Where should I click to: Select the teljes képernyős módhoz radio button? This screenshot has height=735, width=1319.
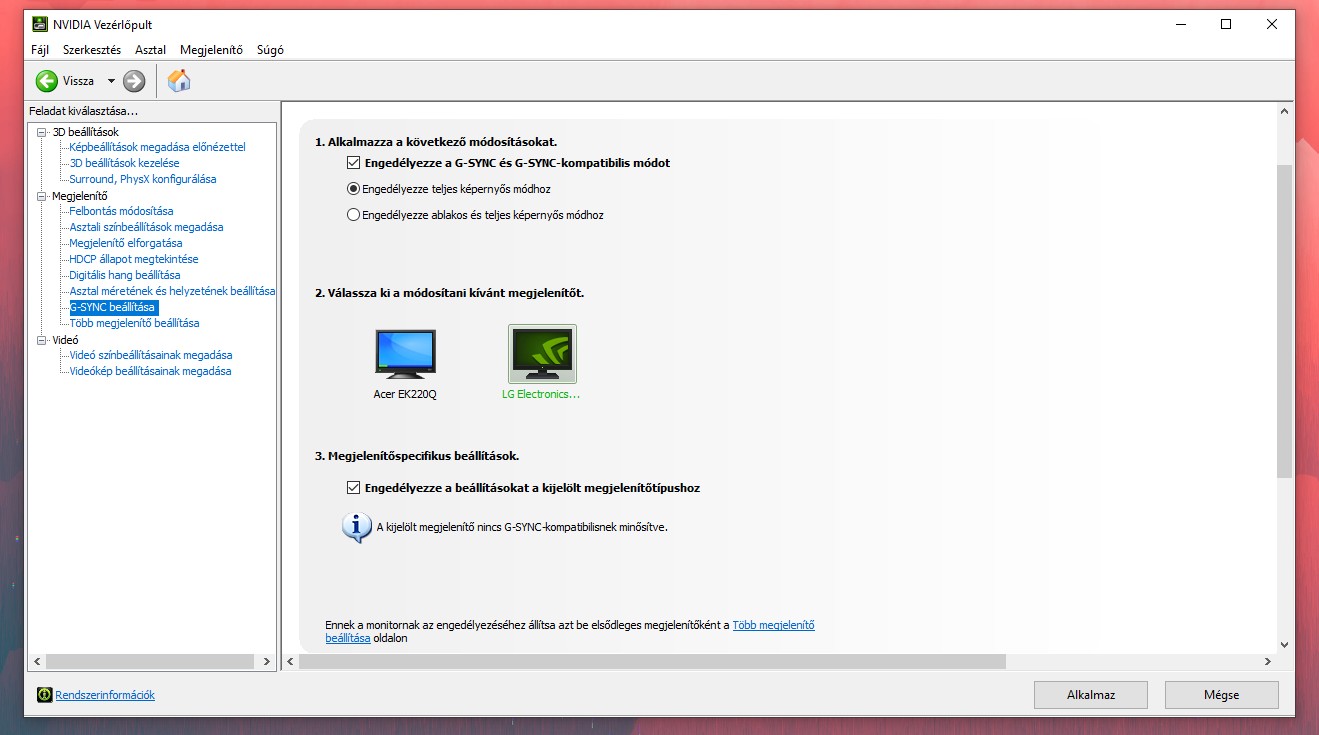pyautogui.click(x=353, y=189)
